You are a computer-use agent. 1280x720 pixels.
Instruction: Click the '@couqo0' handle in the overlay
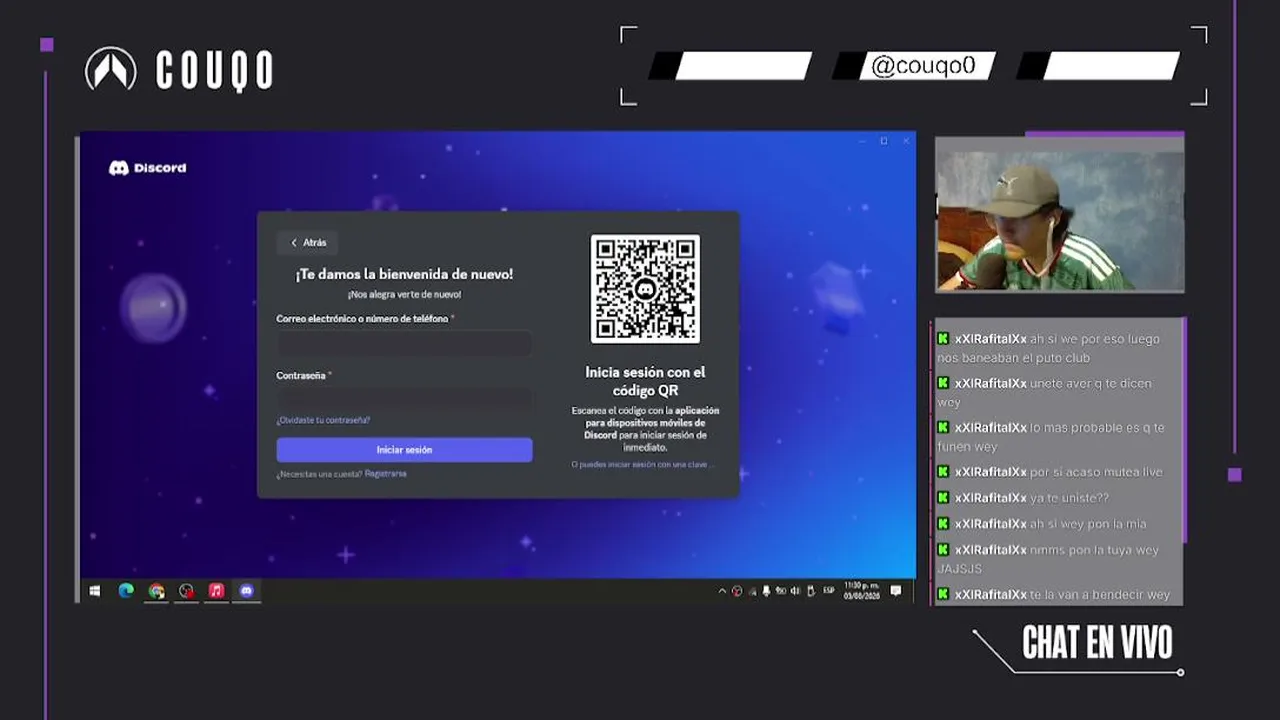click(x=922, y=66)
